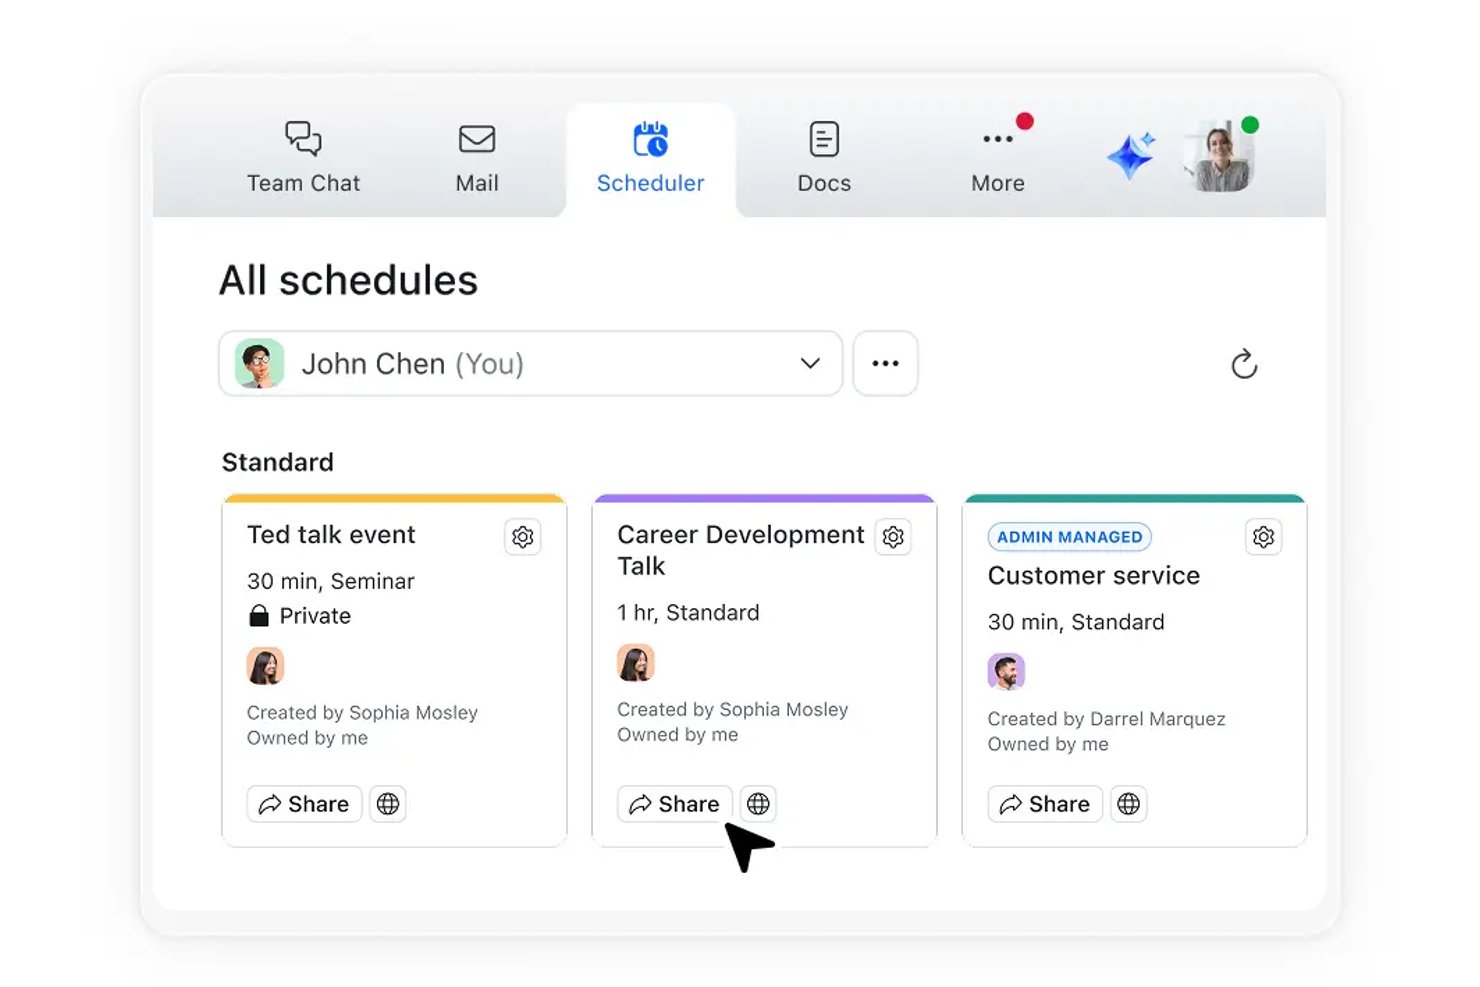This screenshot has height=987, width=1480.
Task: Open globe booking page for Ted talk event
Action: [388, 804]
